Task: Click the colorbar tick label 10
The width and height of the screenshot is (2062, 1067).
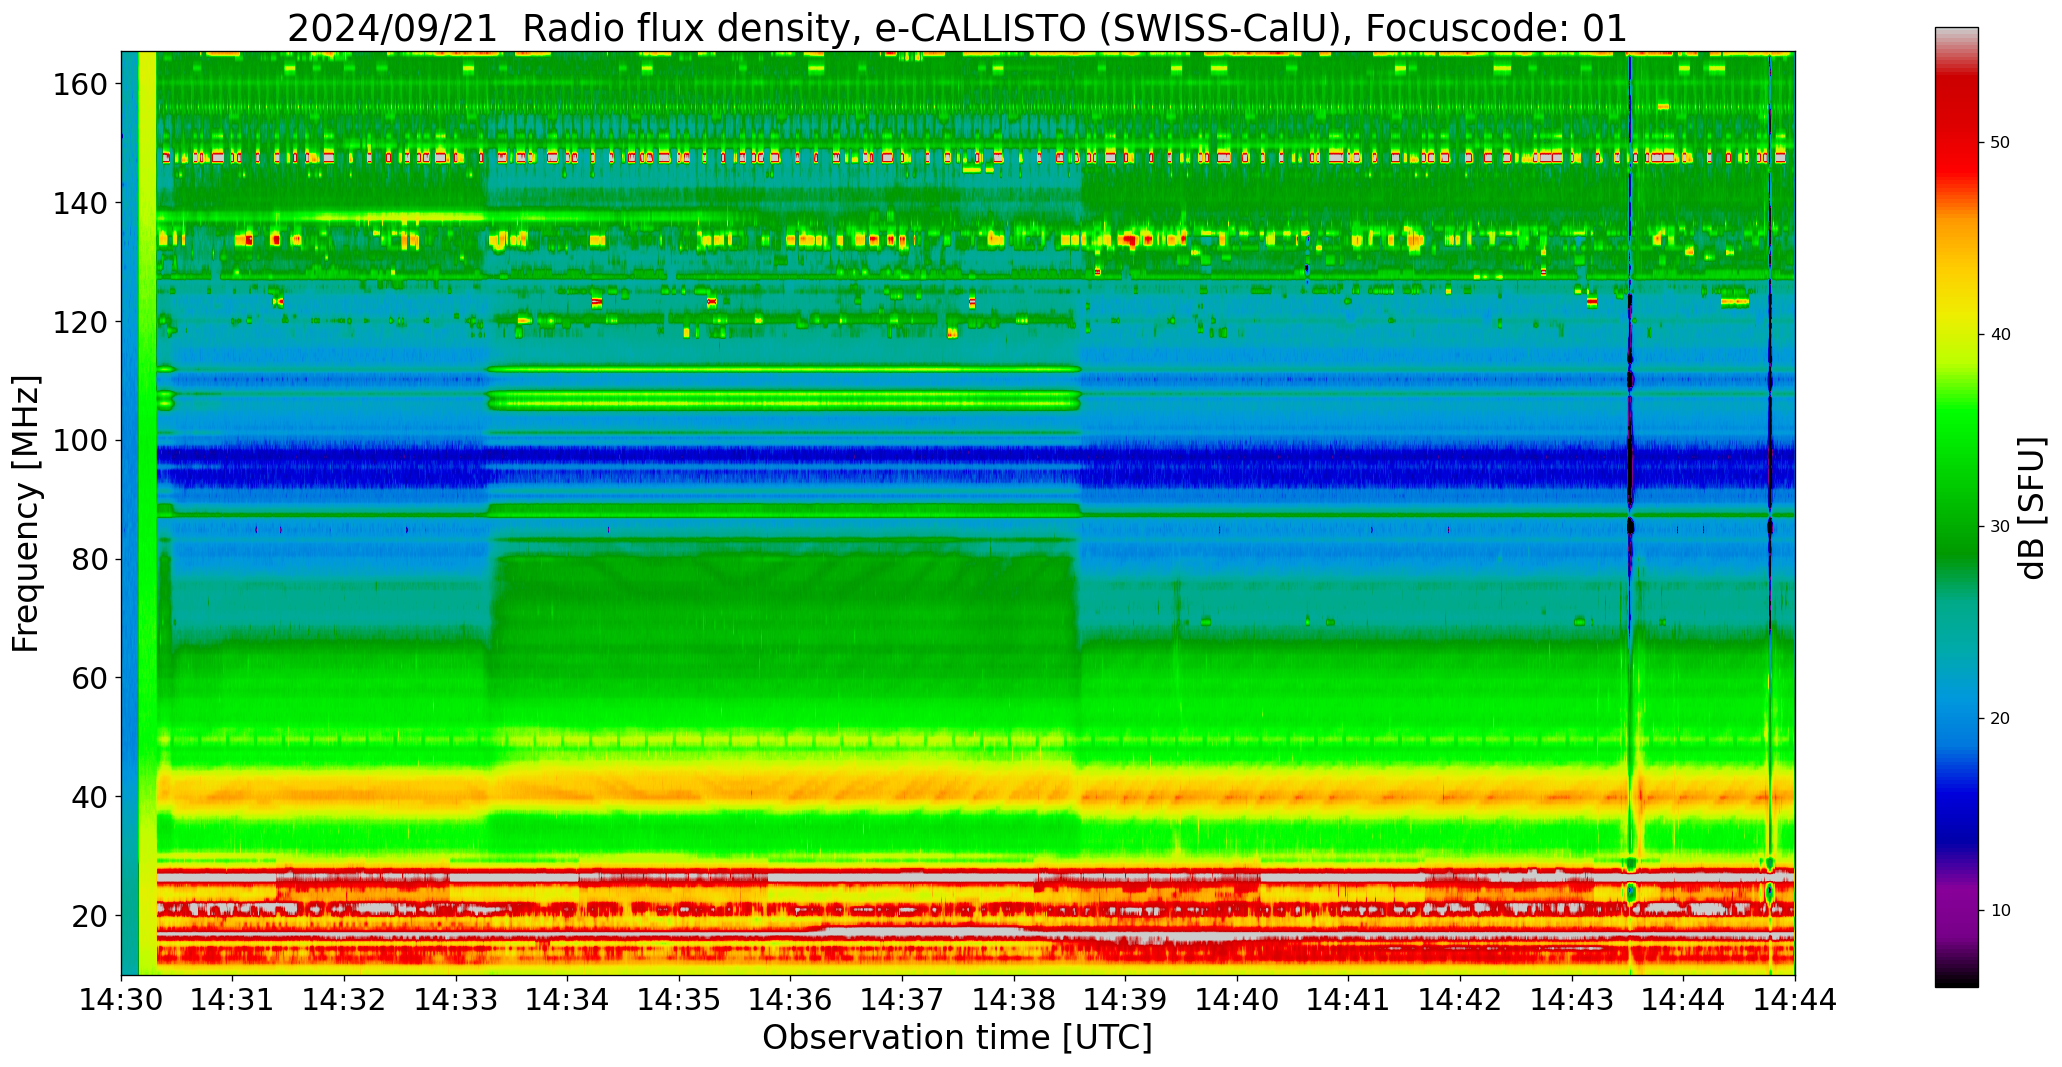Action: coord(2000,911)
